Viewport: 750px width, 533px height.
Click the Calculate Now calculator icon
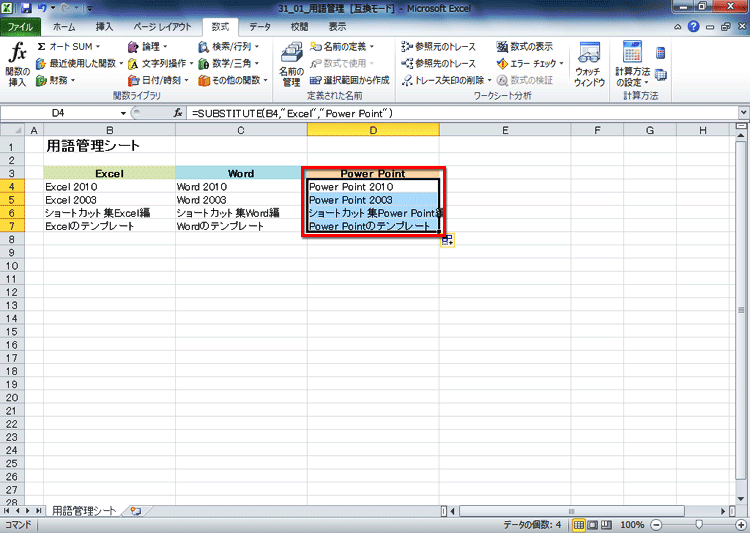click(661, 53)
